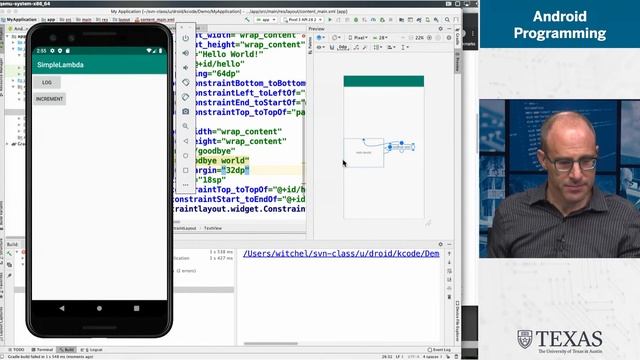Tap the phone's home navigation circle
This screenshot has width=640, height=360.
(99, 308)
